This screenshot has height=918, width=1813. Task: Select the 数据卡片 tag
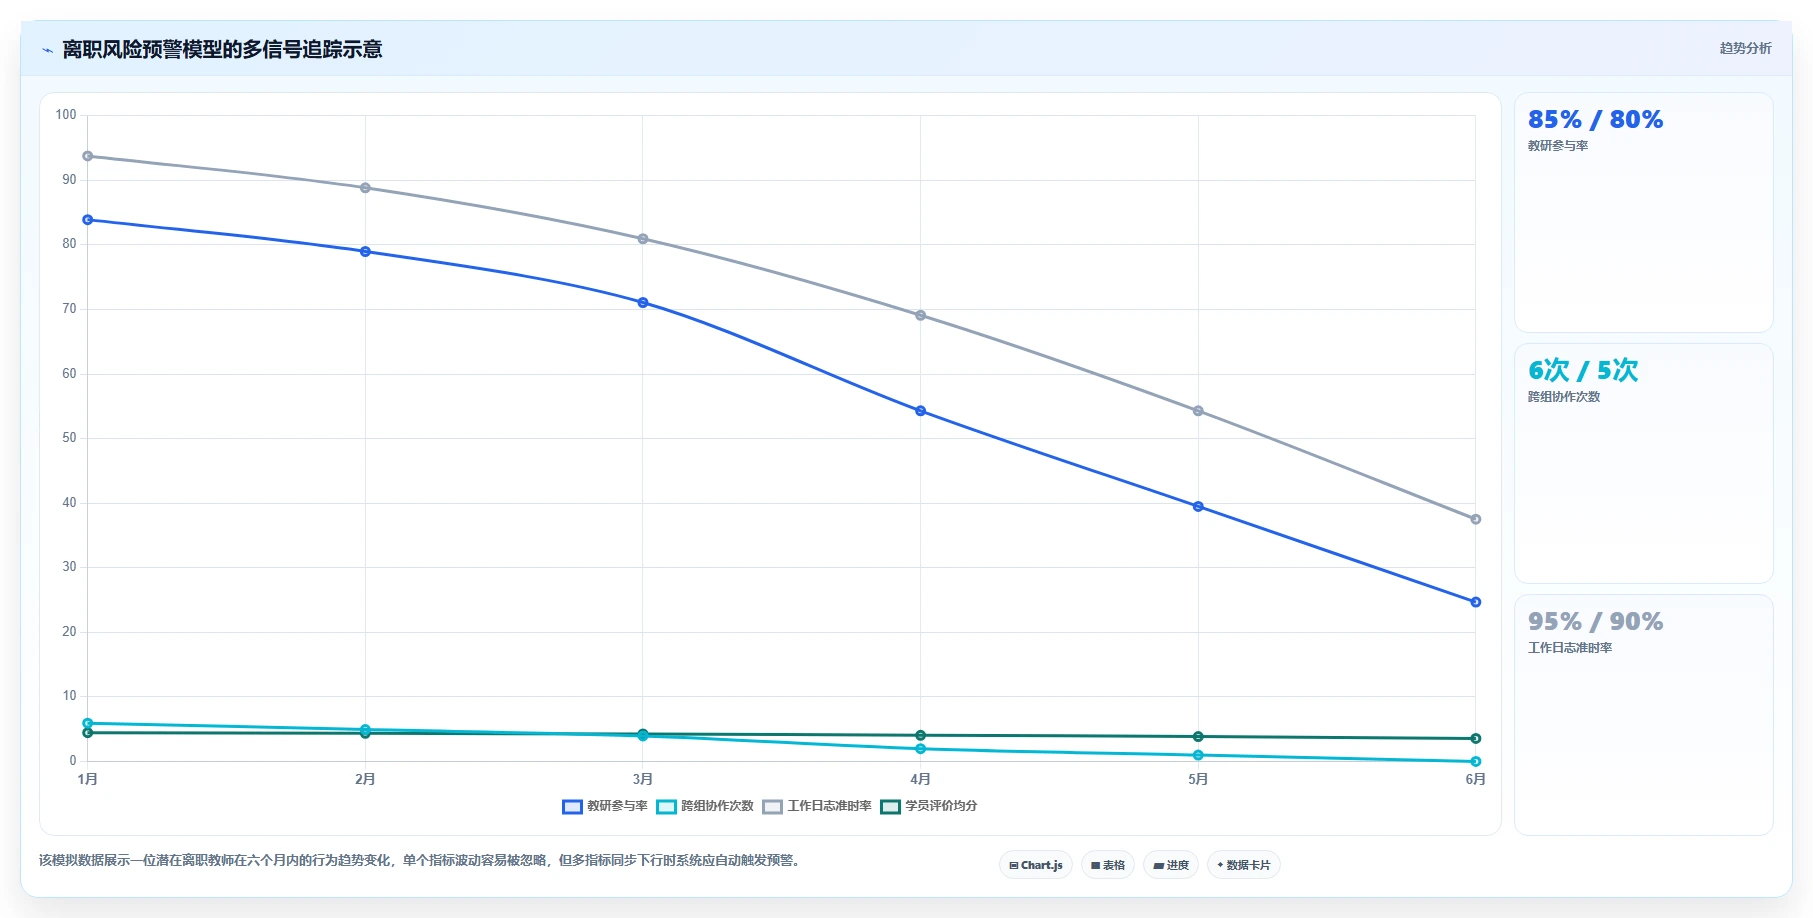pos(1244,865)
